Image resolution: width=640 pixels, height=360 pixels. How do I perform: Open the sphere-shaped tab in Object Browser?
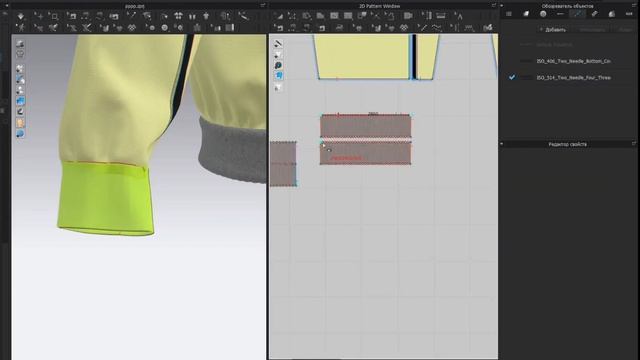pyautogui.click(x=611, y=14)
